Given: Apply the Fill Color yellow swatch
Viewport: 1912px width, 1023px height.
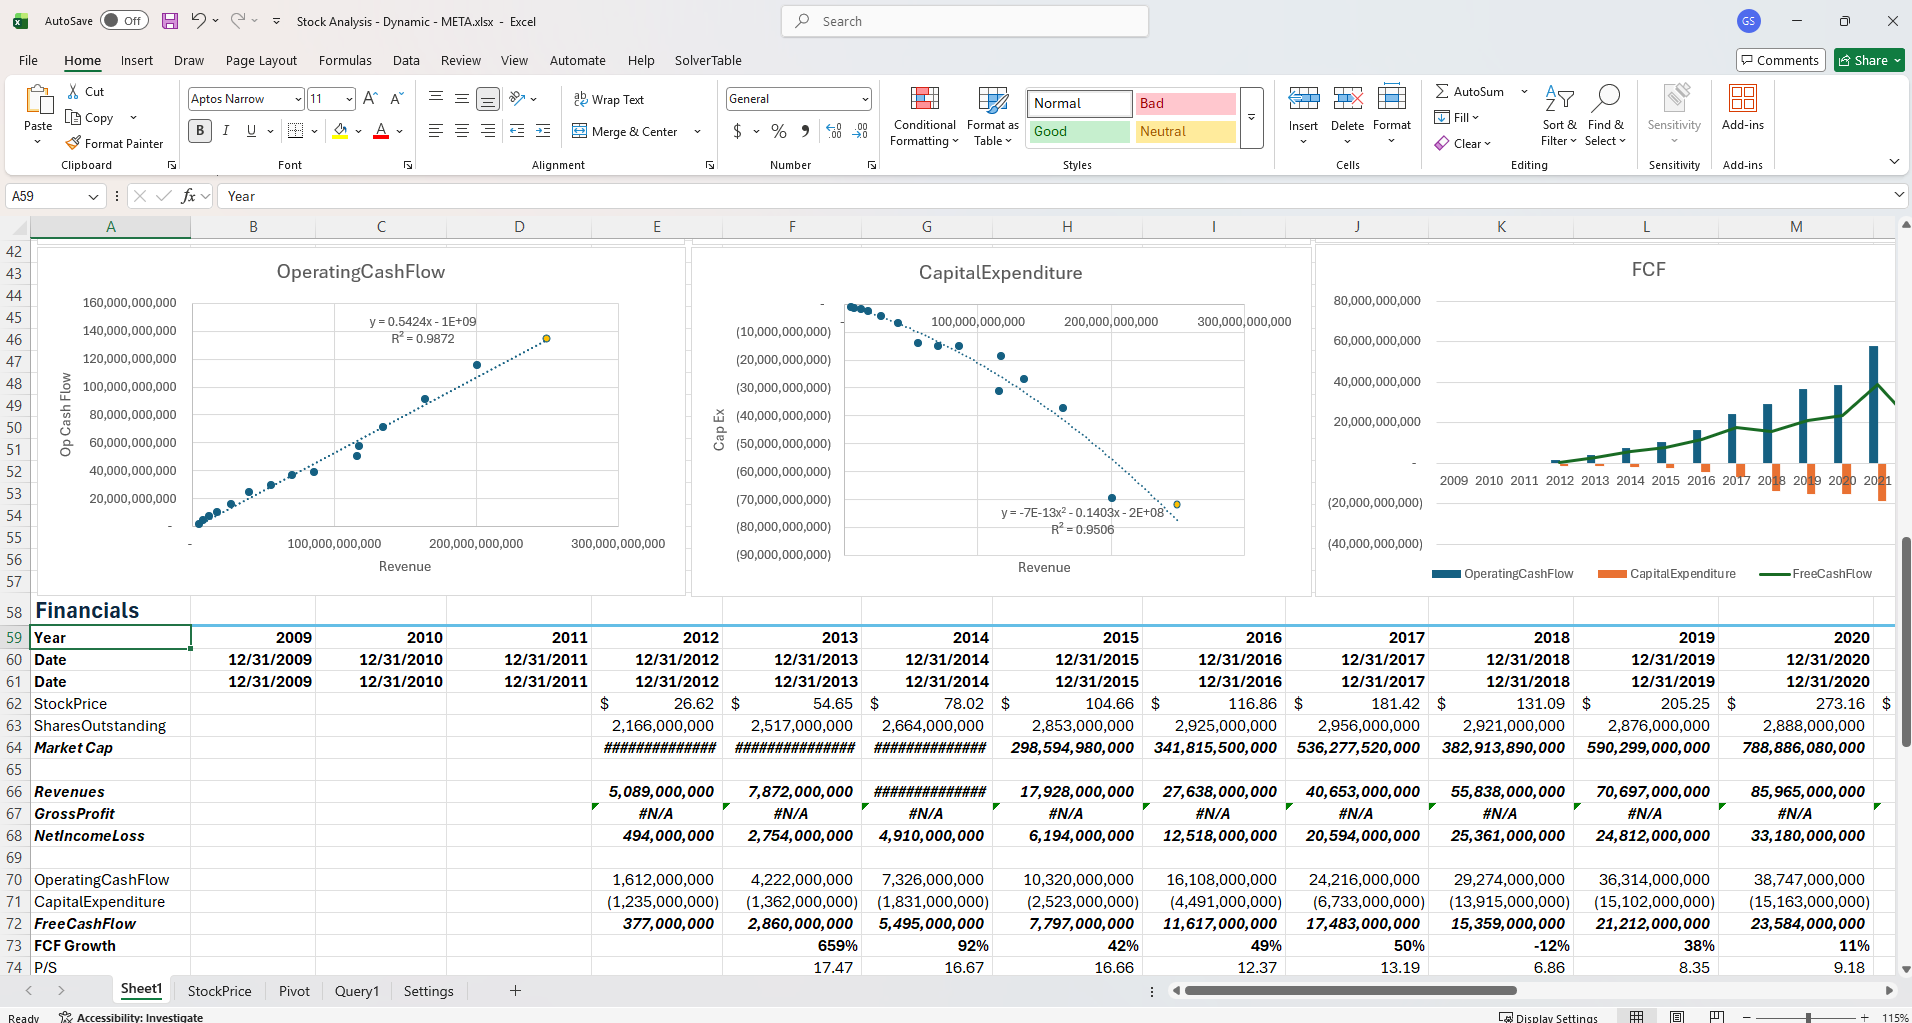Looking at the screenshot, I should [341, 131].
